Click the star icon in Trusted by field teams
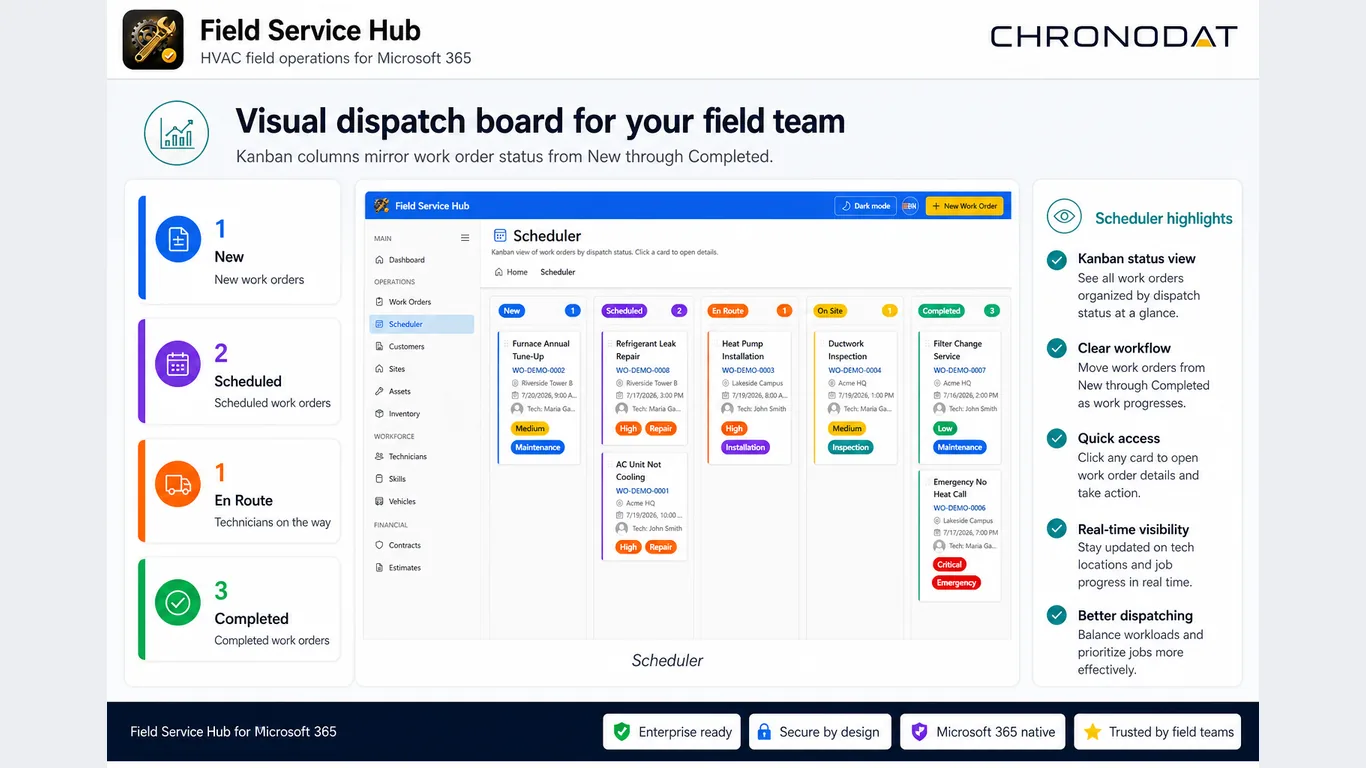This screenshot has width=1366, height=768. pos(1092,732)
